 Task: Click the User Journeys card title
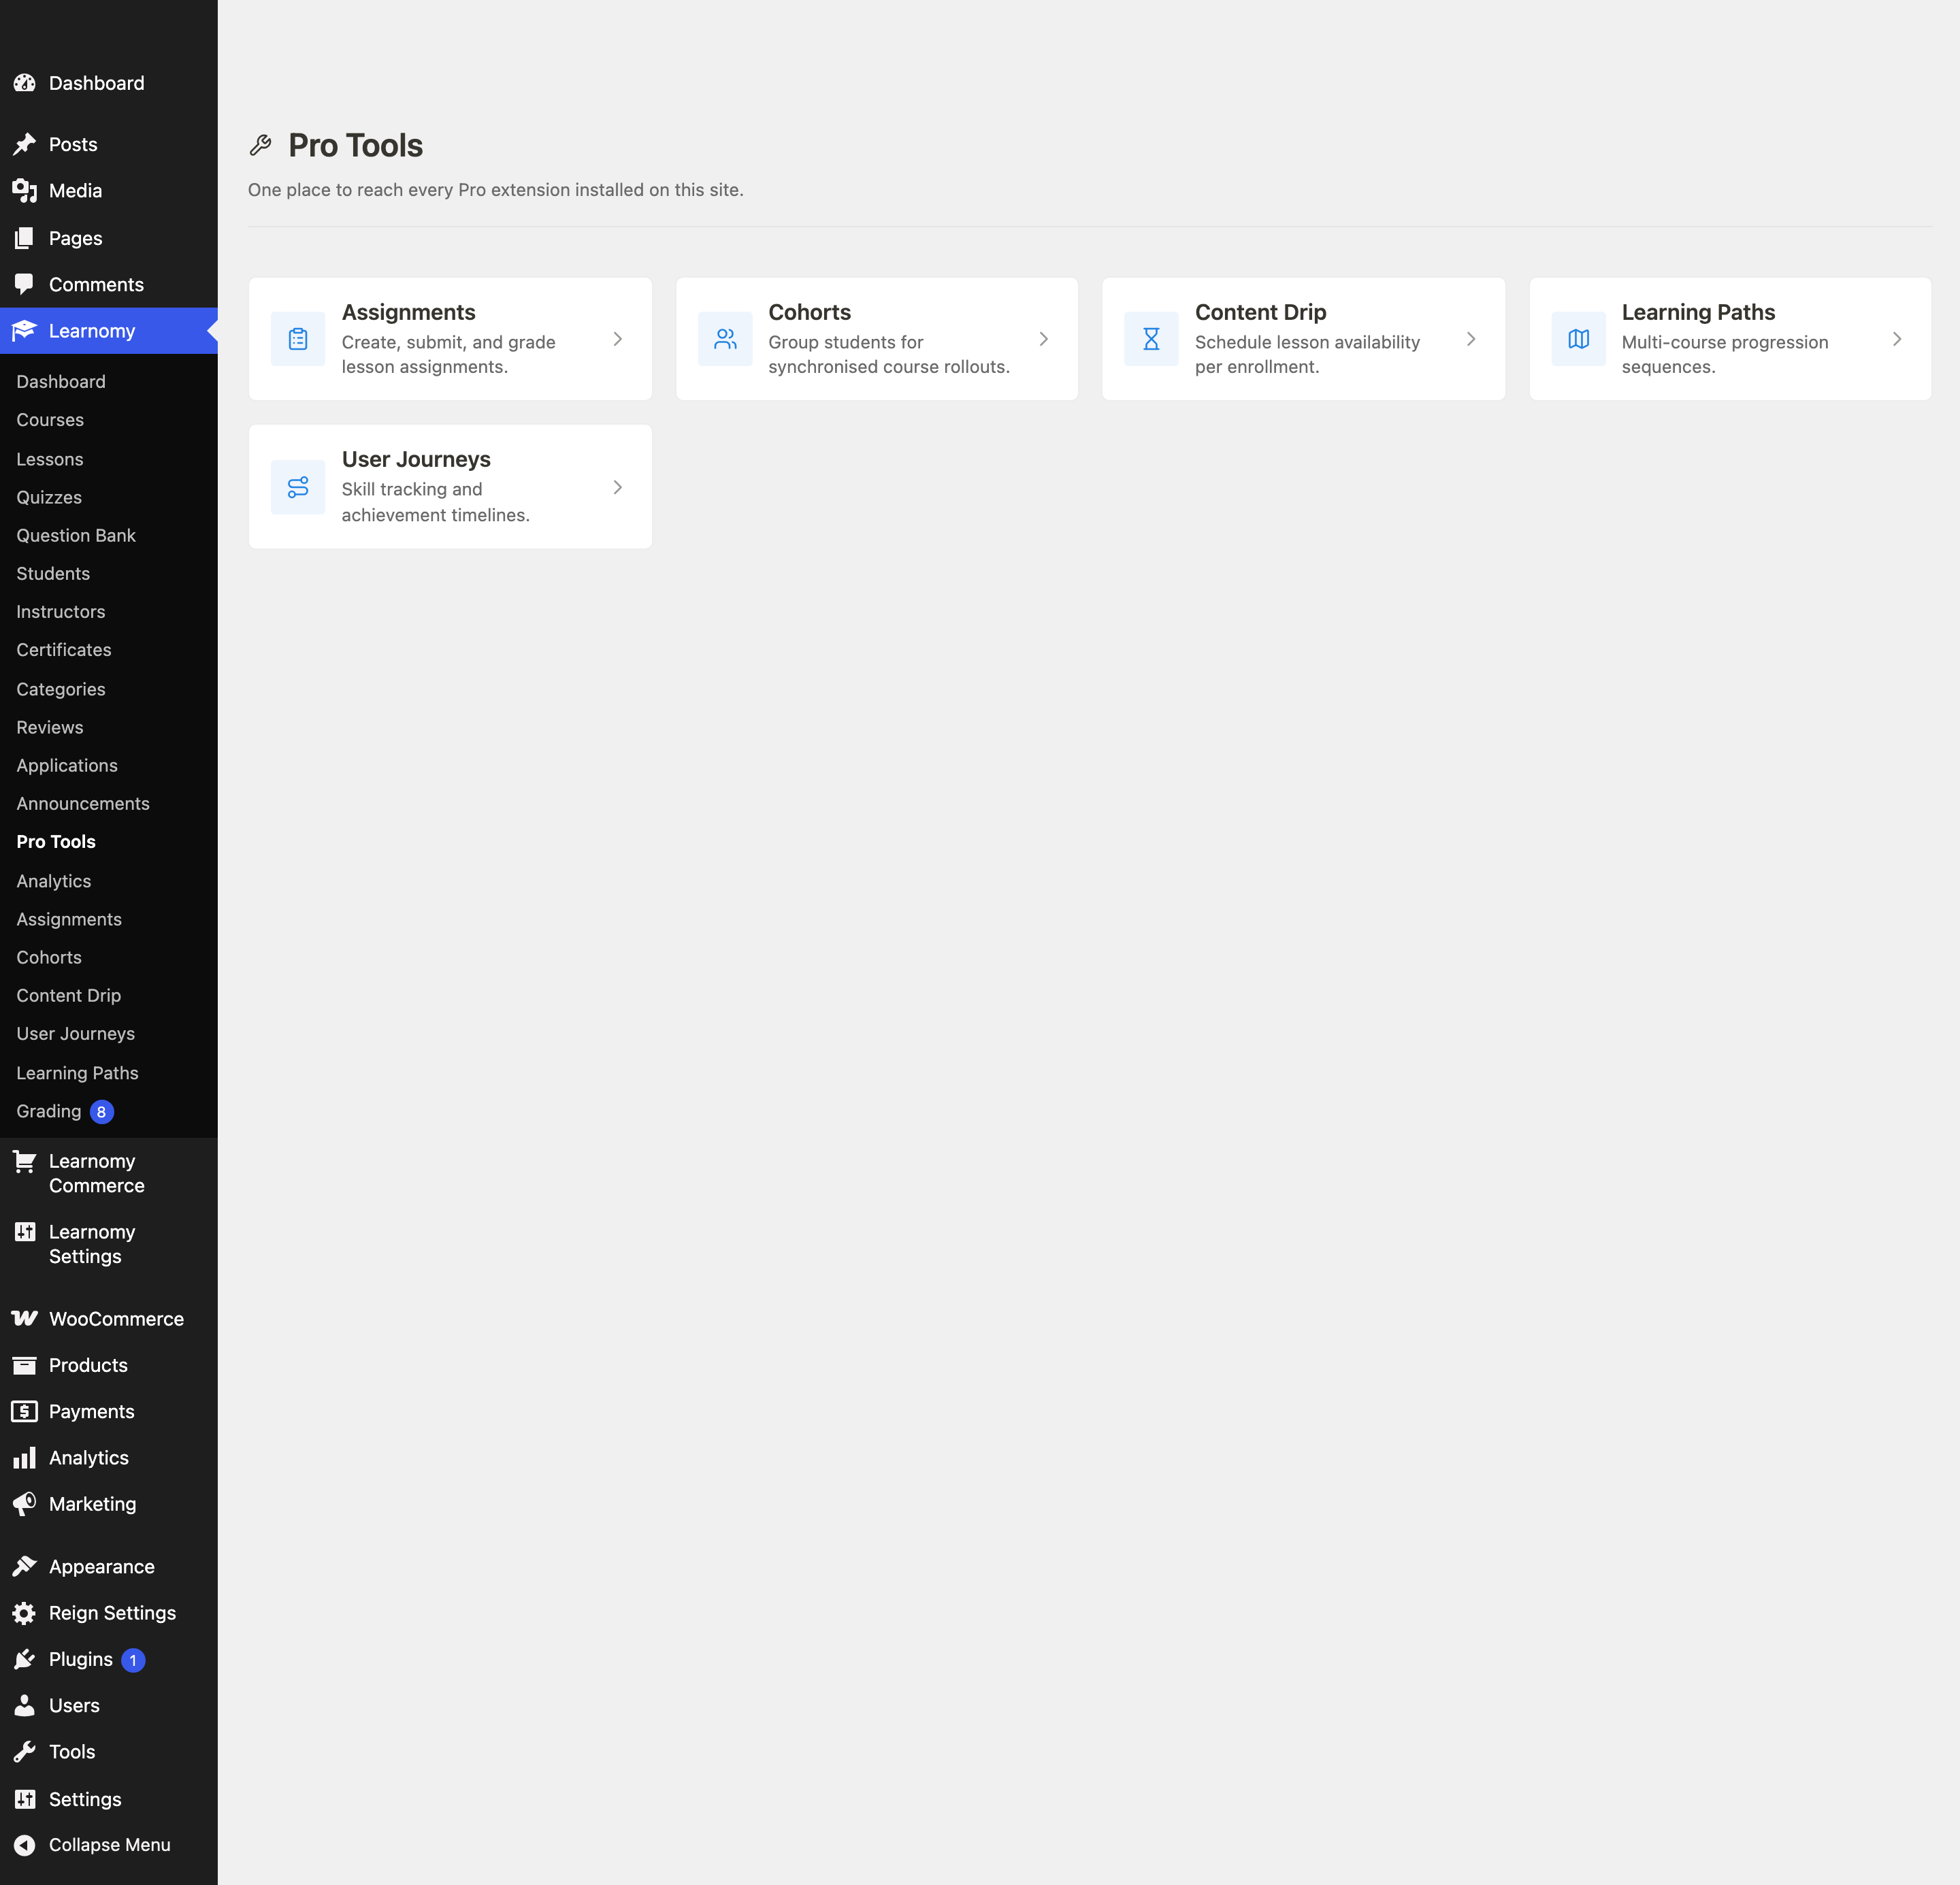416,459
